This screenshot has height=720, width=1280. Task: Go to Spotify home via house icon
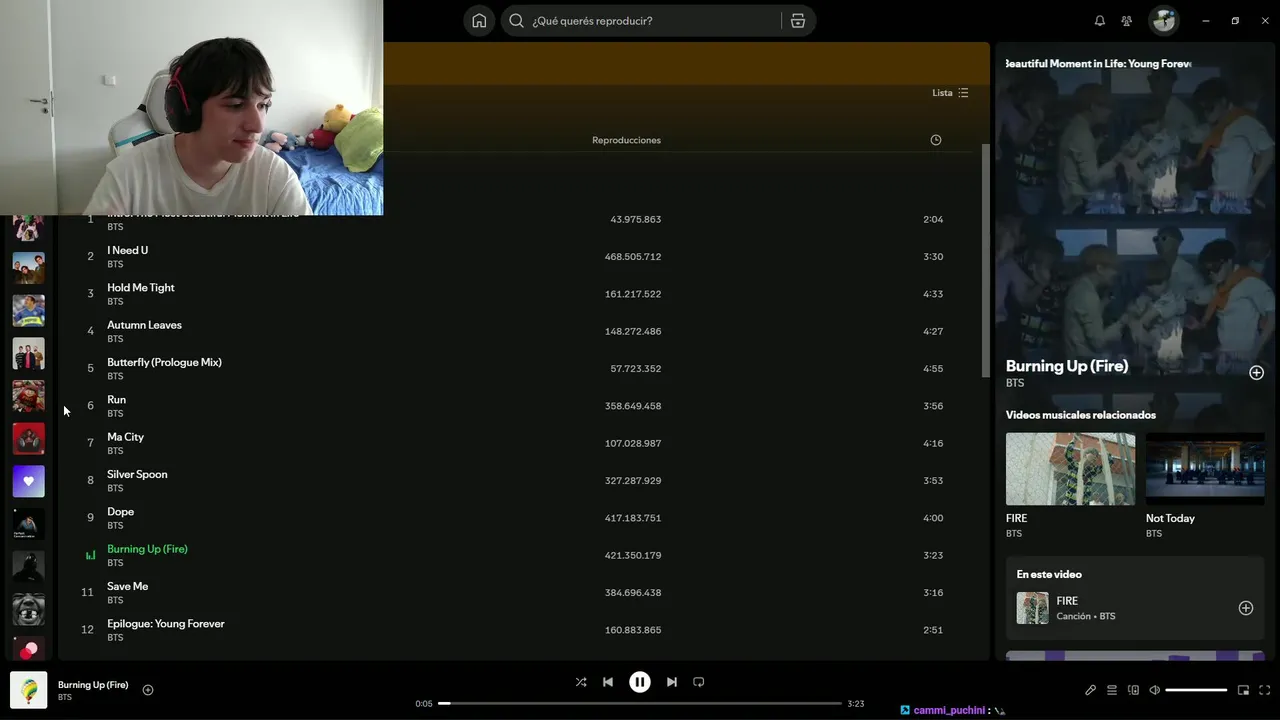[479, 20]
